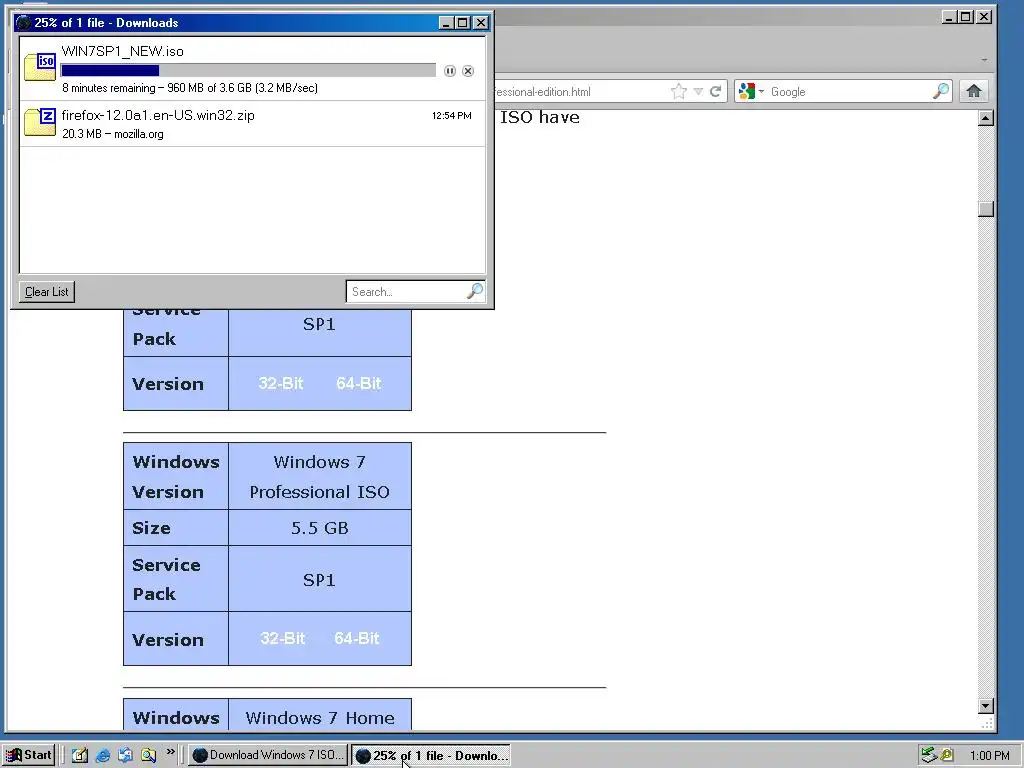Click the 12:54 PM download timestamp
Screen dimensions: 1024x768
pos(451,116)
